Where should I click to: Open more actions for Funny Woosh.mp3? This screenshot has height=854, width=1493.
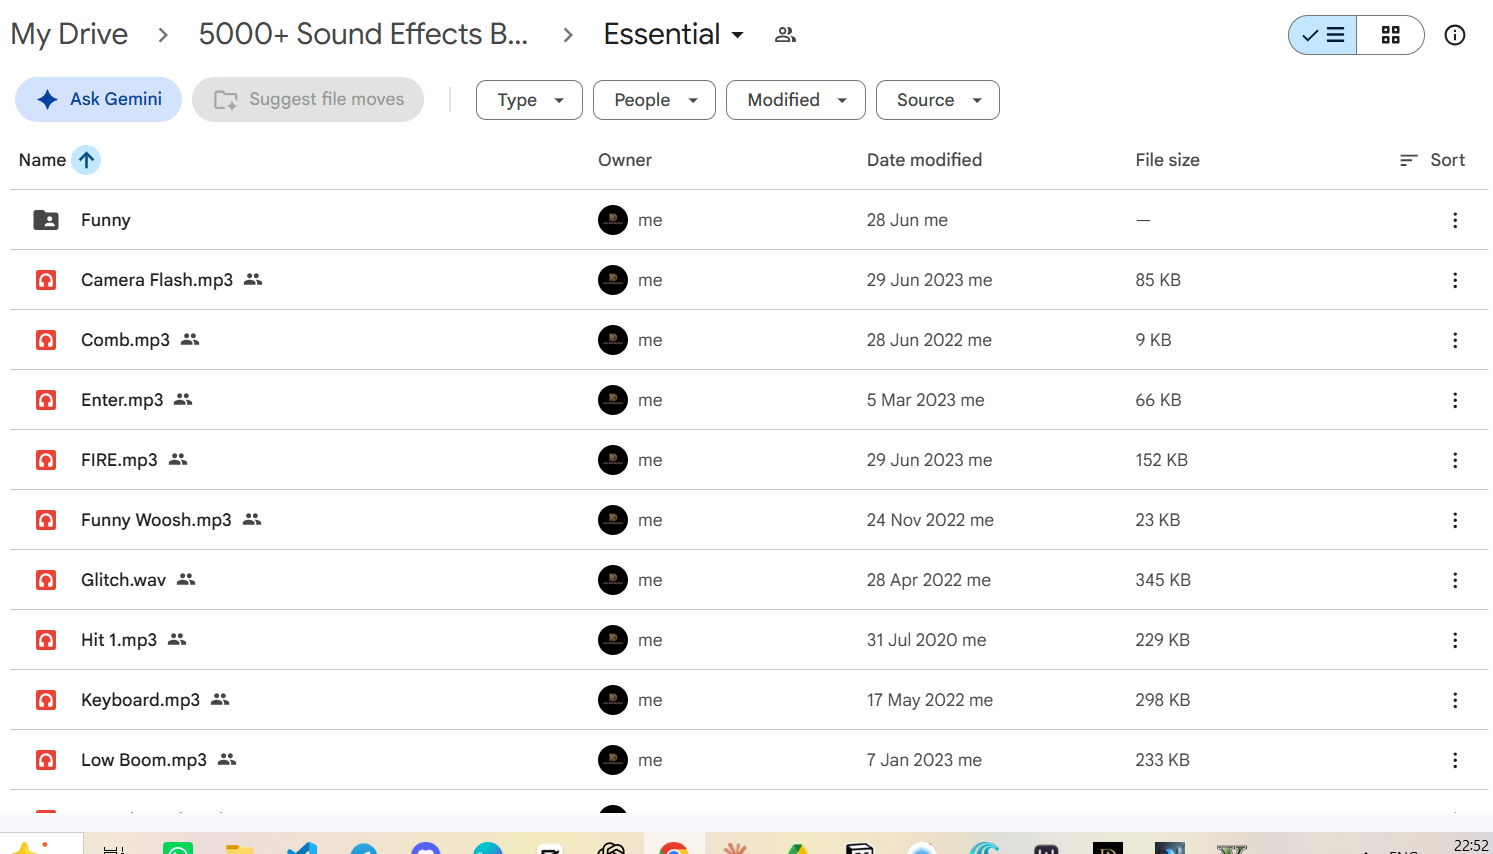[1455, 520]
